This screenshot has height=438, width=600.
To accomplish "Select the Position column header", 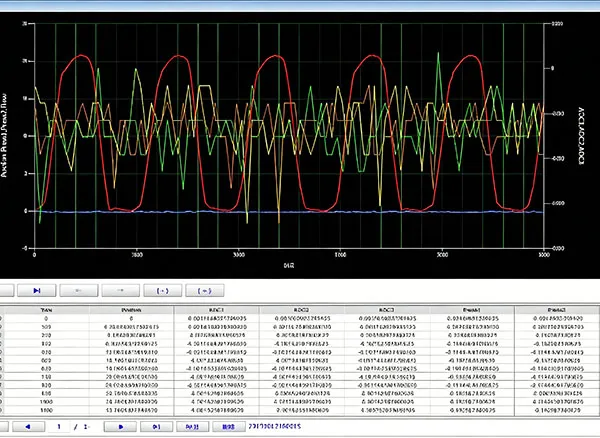I will click(131, 310).
